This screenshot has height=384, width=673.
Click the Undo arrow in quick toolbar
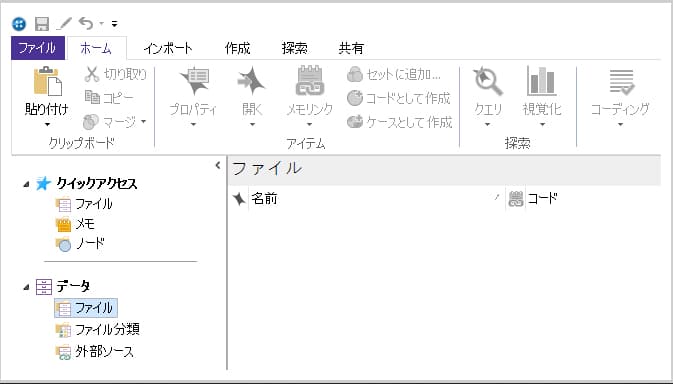tap(86, 23)
